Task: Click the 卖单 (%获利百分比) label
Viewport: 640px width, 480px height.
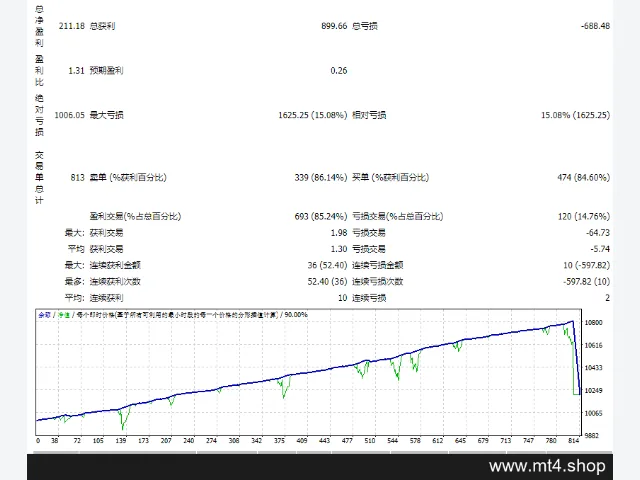Action: point(128,178)
